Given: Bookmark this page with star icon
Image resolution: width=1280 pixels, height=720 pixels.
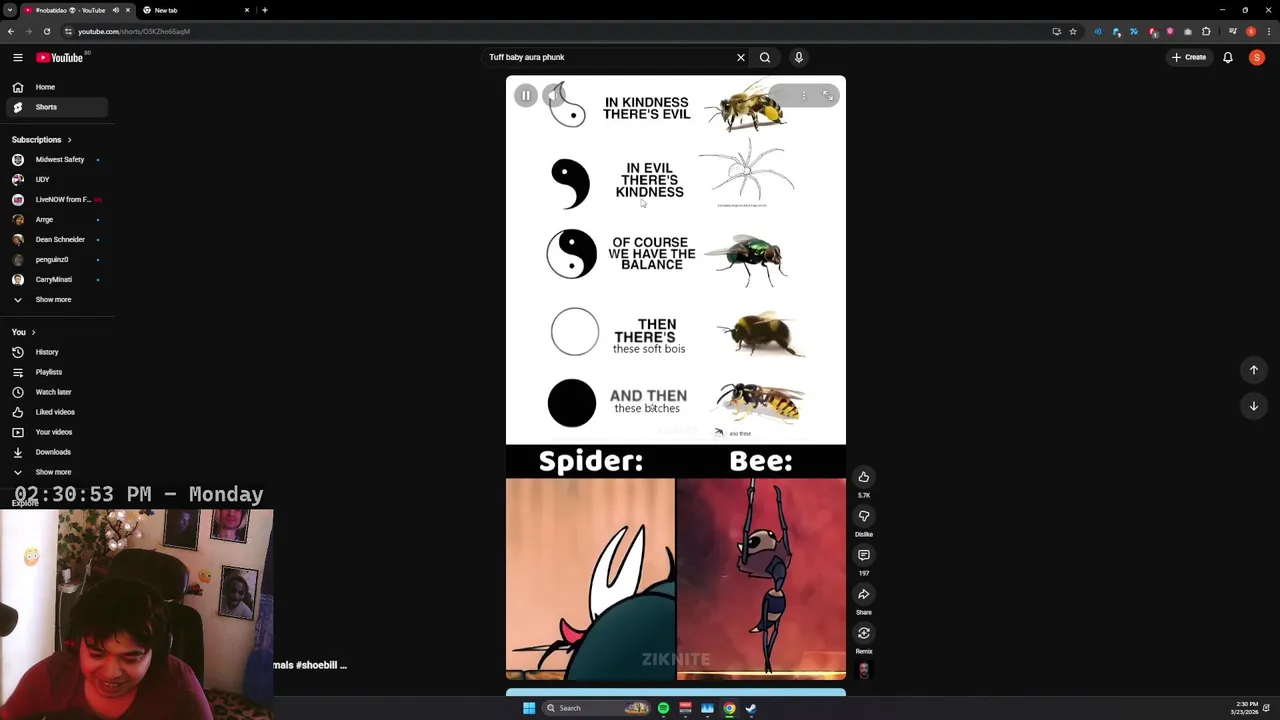Looking at the screenshot, I should pos(1073,31).
